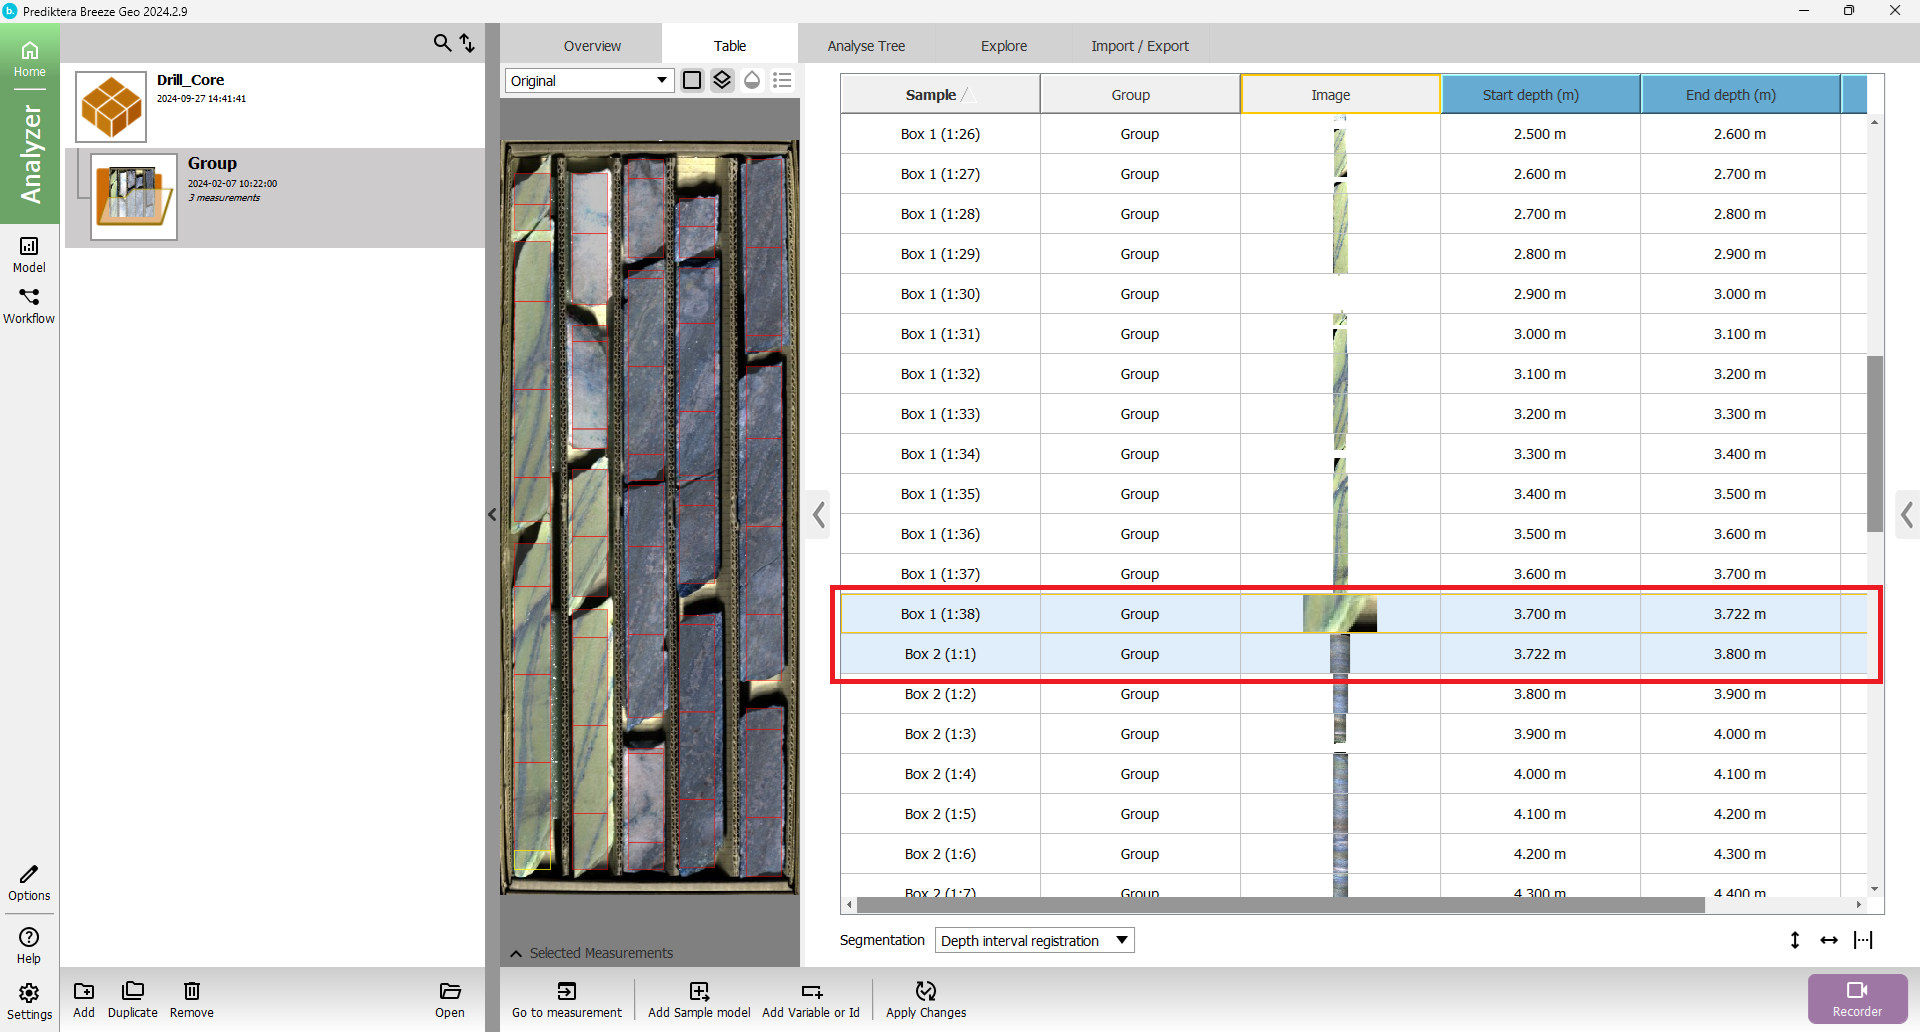Screen dimensions: 1920x1032
Task: Click the search magnifier icon
Action: click(442, 43)
